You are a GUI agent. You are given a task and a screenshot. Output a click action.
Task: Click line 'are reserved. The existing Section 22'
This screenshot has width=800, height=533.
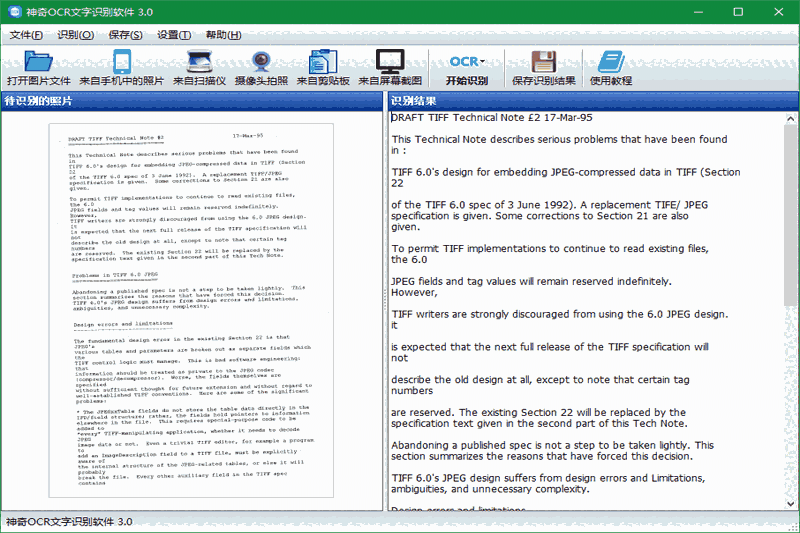(539, 412)
